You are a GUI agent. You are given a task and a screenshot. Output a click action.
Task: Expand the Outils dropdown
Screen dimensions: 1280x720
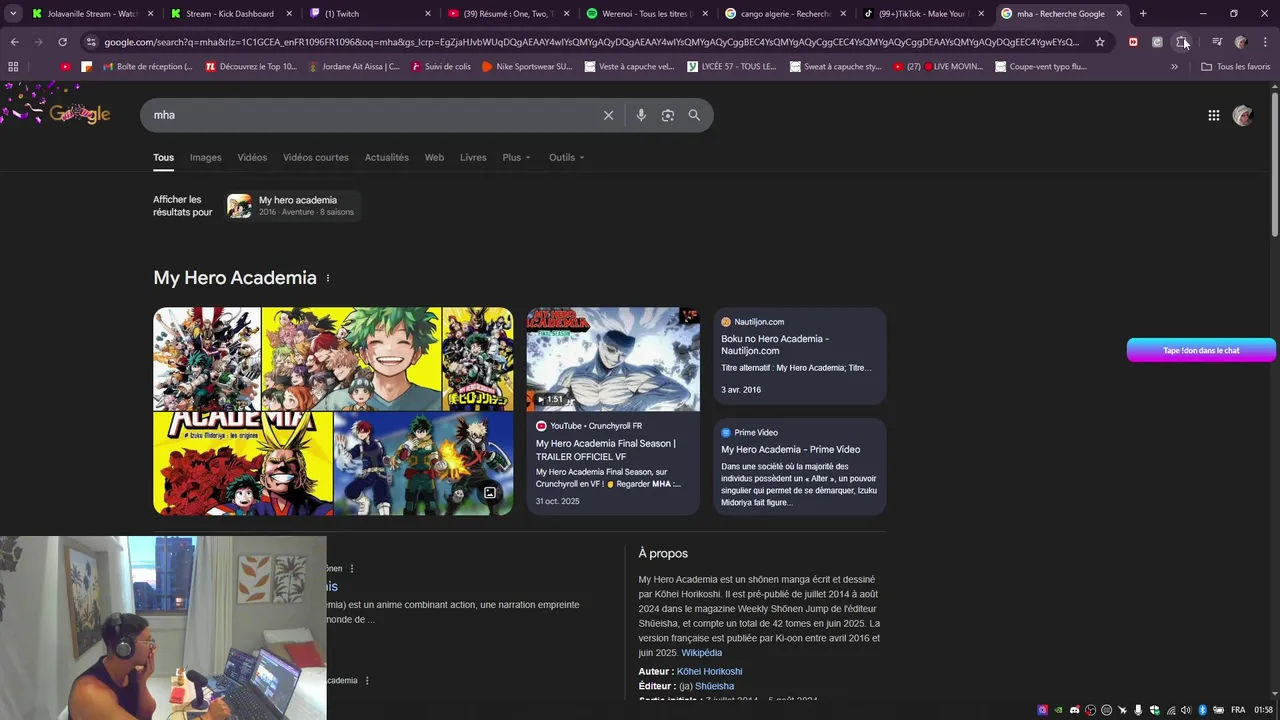[x=566, y=157]
